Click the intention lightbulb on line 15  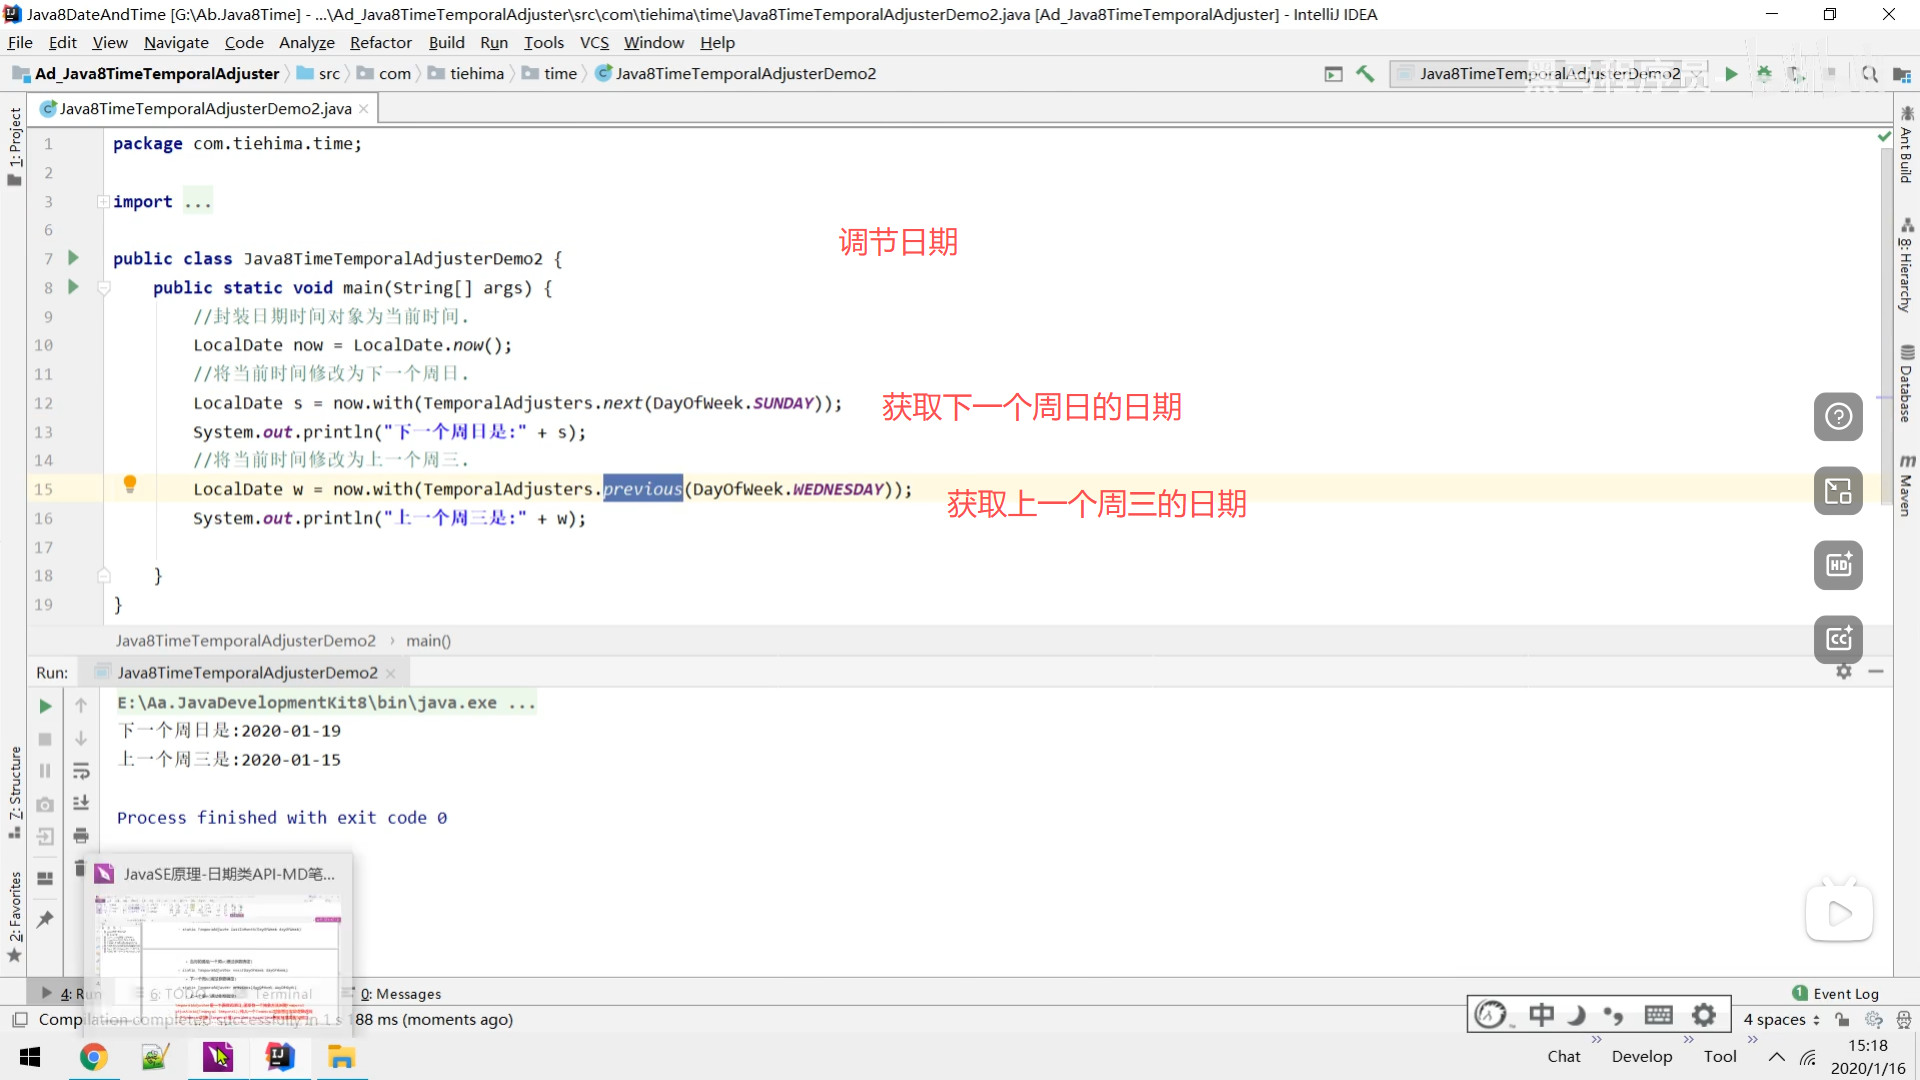[x=129, y=485]
